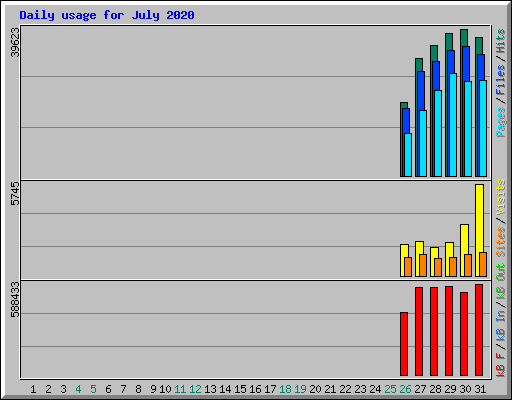The width and height of the screenshot is (512, 400).
Task: Click day 28 on the x-axis
Action: coord(435,389)
